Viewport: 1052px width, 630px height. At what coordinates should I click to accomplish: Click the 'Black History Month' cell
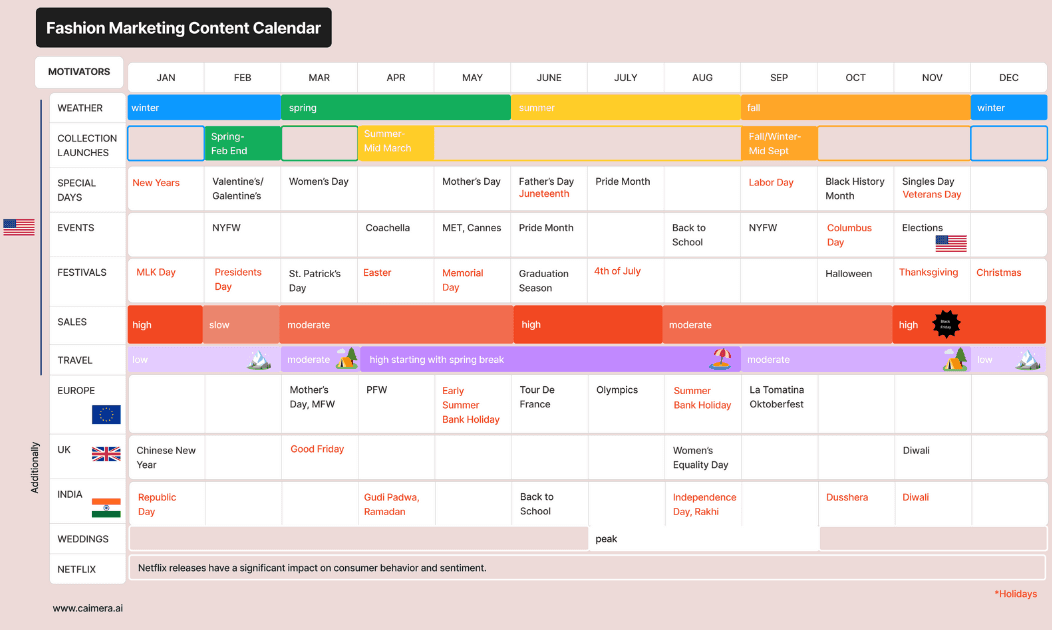point(855,189)
